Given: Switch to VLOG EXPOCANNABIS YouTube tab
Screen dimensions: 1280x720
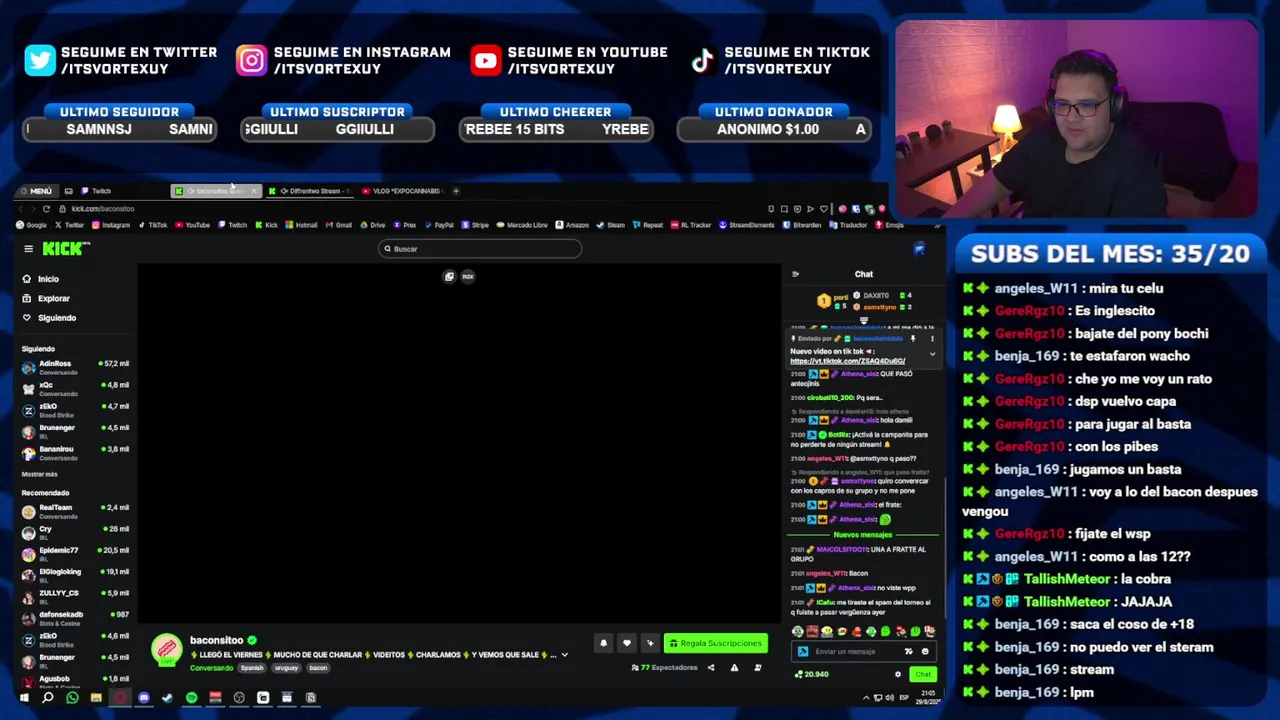Looking at the screenshot, I should [x=402, y=191].
